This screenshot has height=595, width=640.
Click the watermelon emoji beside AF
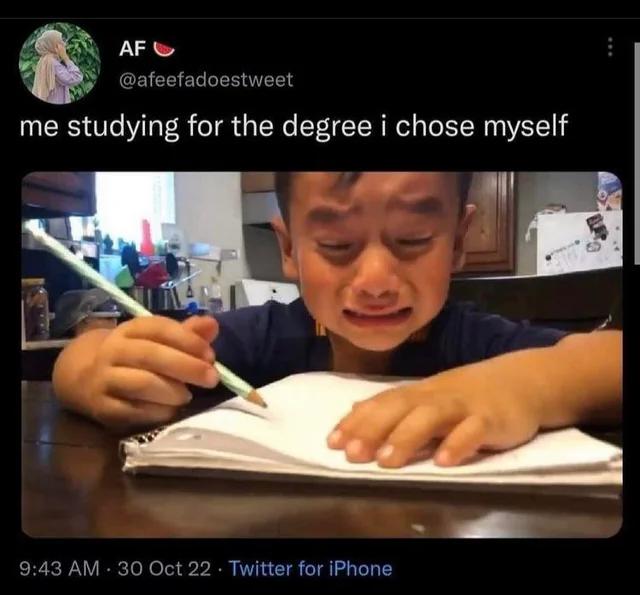tap(164, 49)
